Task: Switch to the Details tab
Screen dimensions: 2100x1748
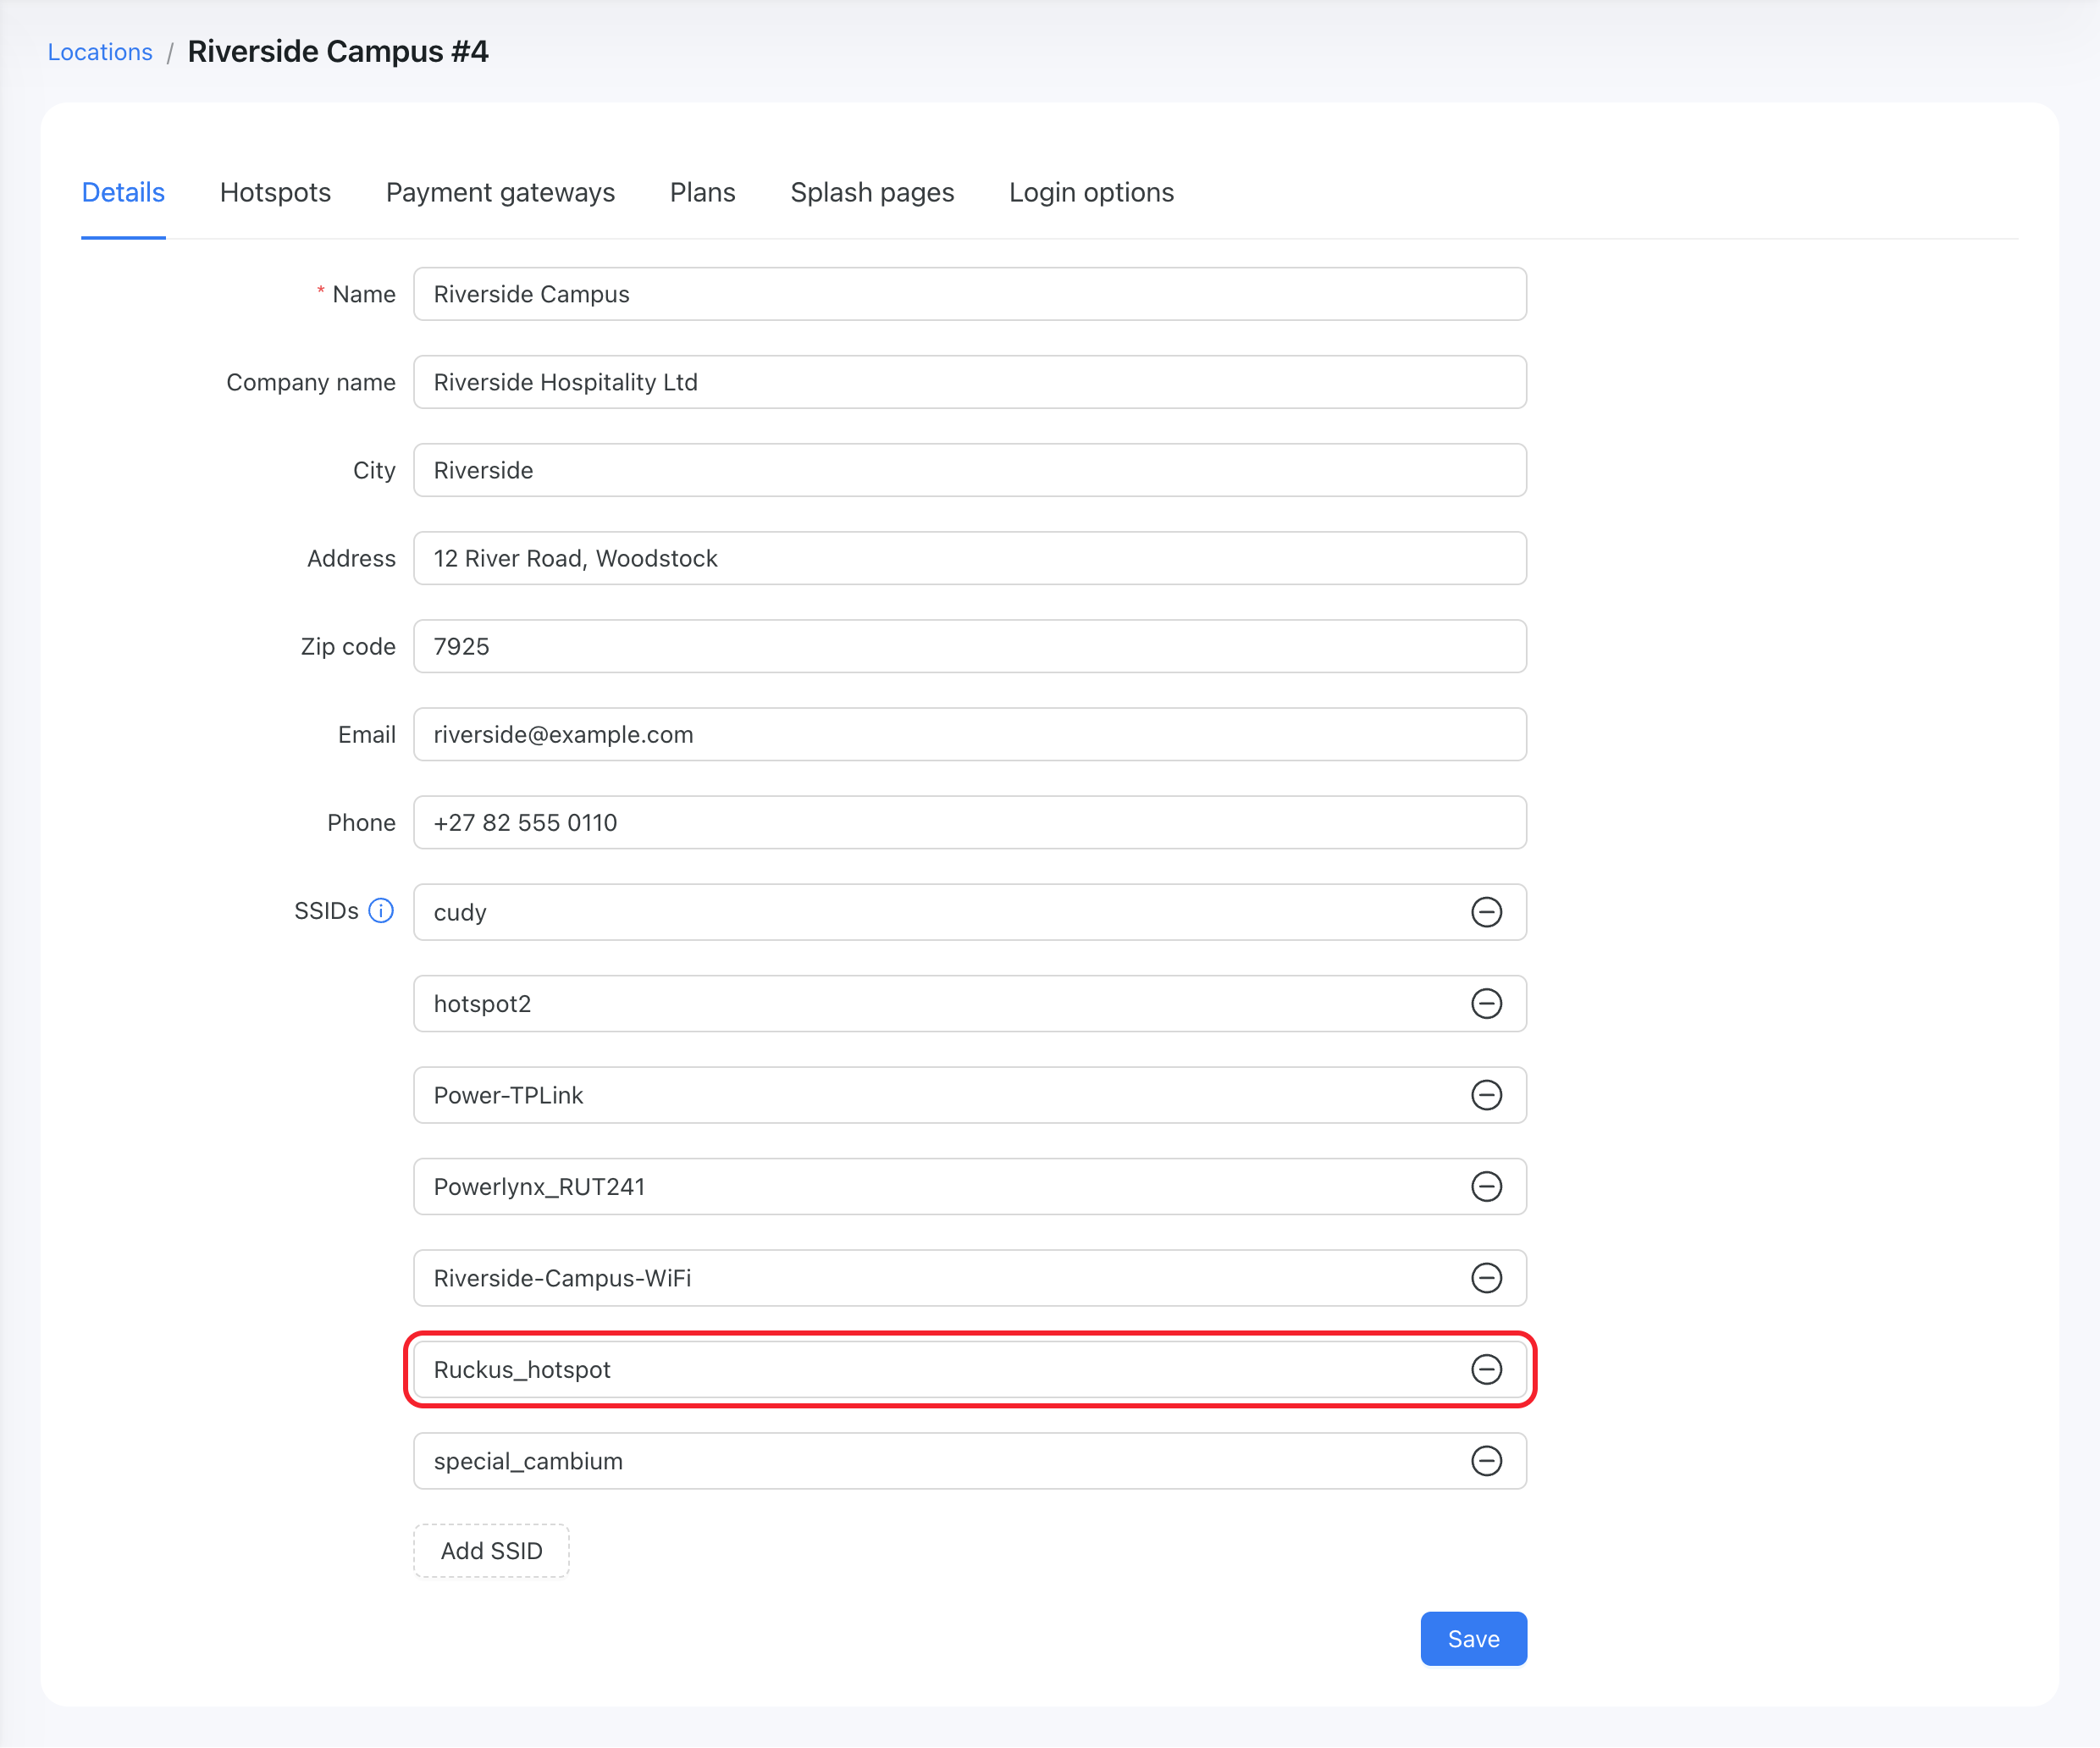Action: pyautogui.click(x=123, y=192)
